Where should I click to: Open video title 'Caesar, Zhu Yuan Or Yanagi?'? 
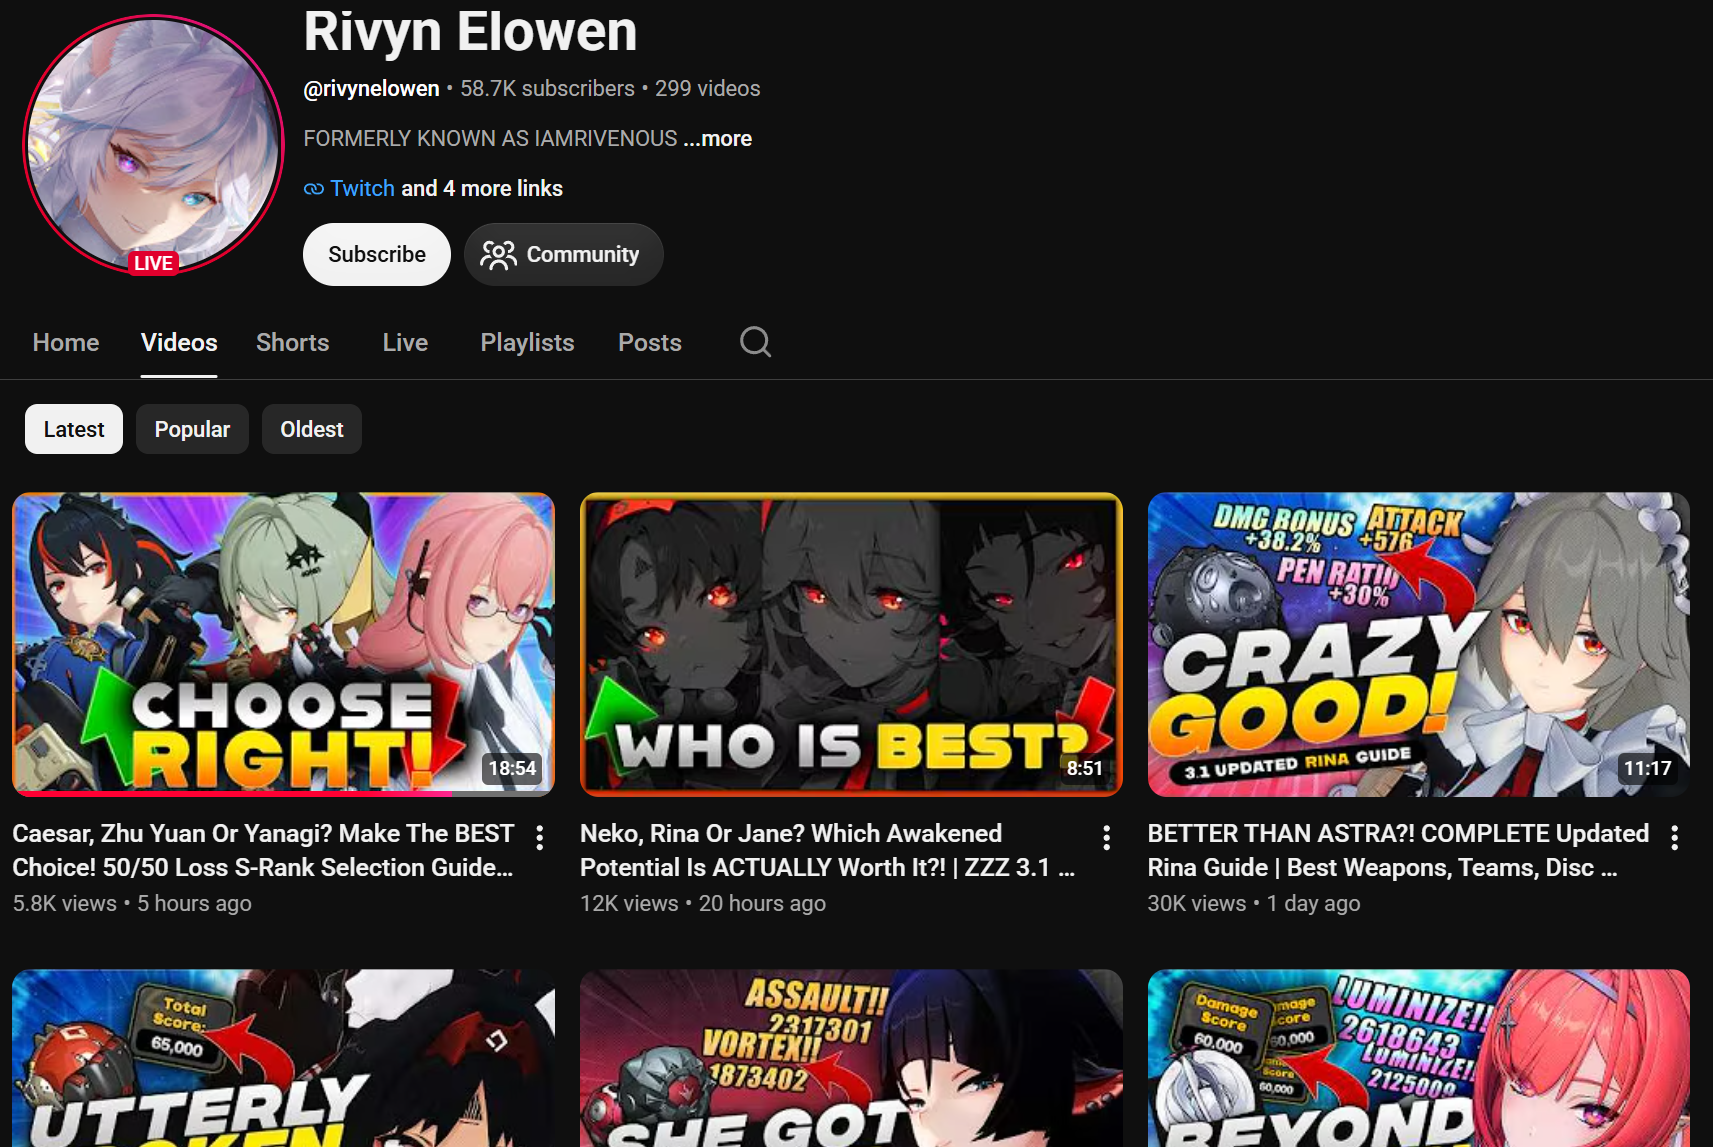click(x=263, y=851)
